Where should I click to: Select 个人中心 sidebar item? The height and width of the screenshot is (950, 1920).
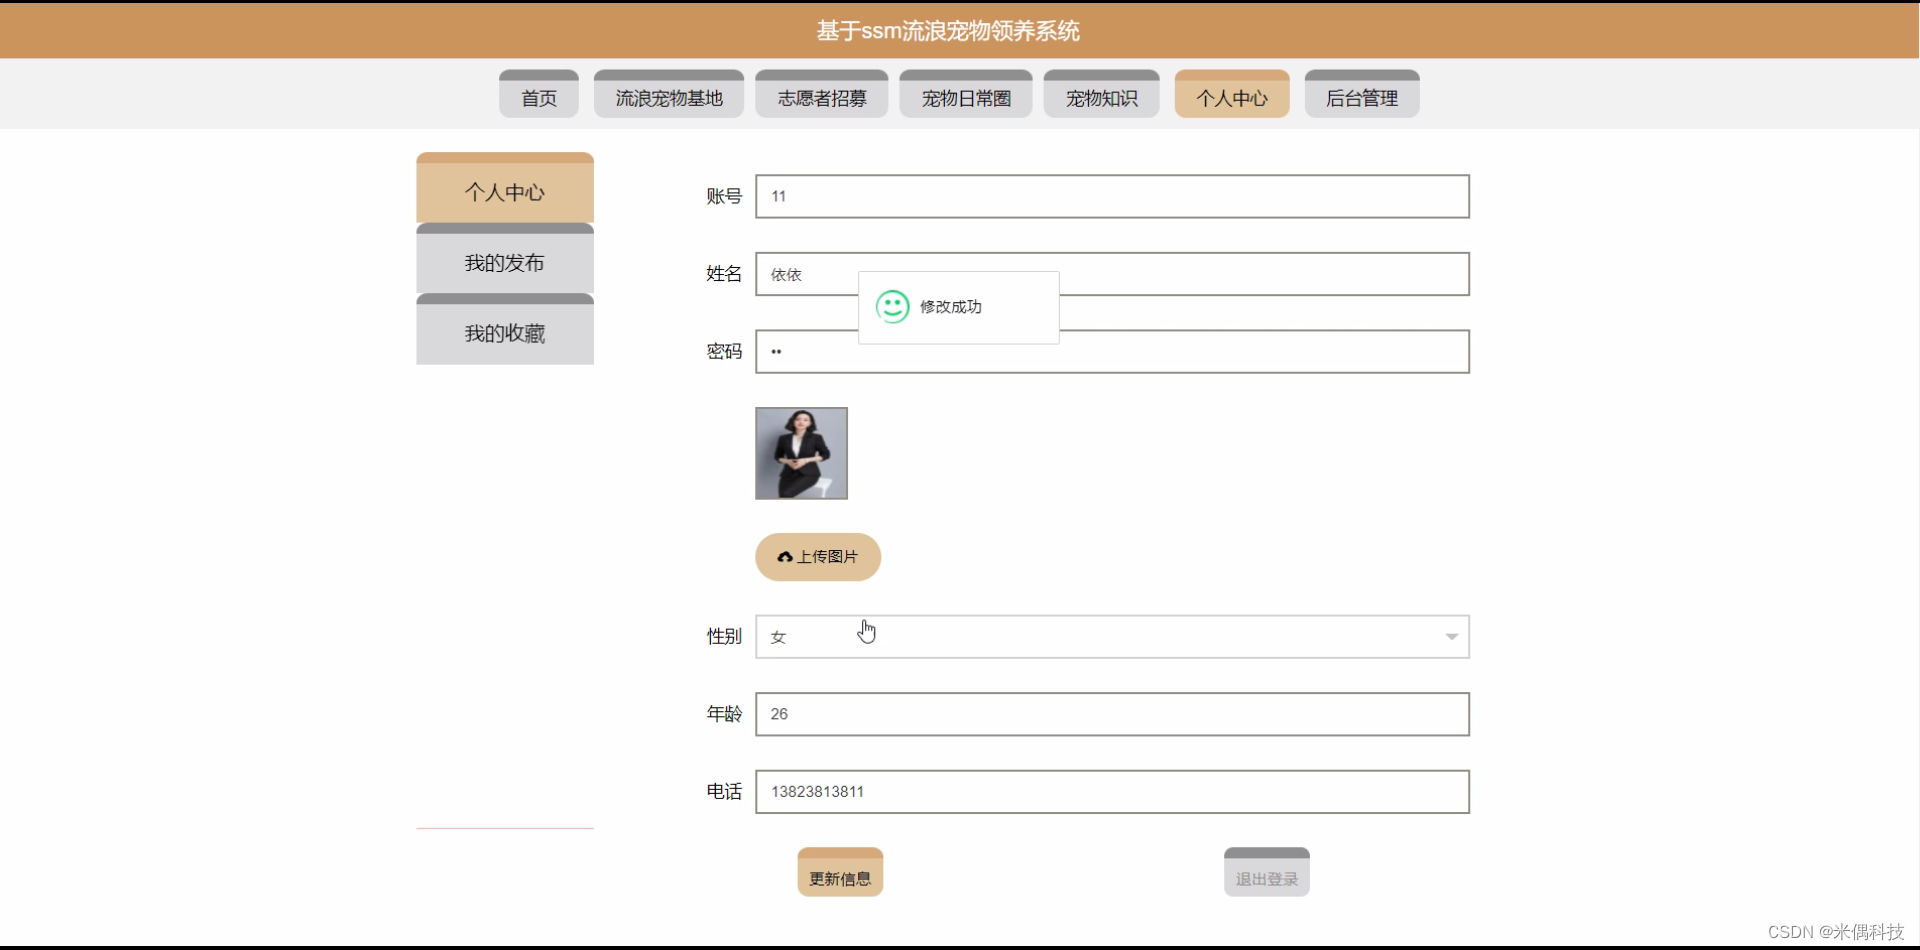click(x=504, y=191)
